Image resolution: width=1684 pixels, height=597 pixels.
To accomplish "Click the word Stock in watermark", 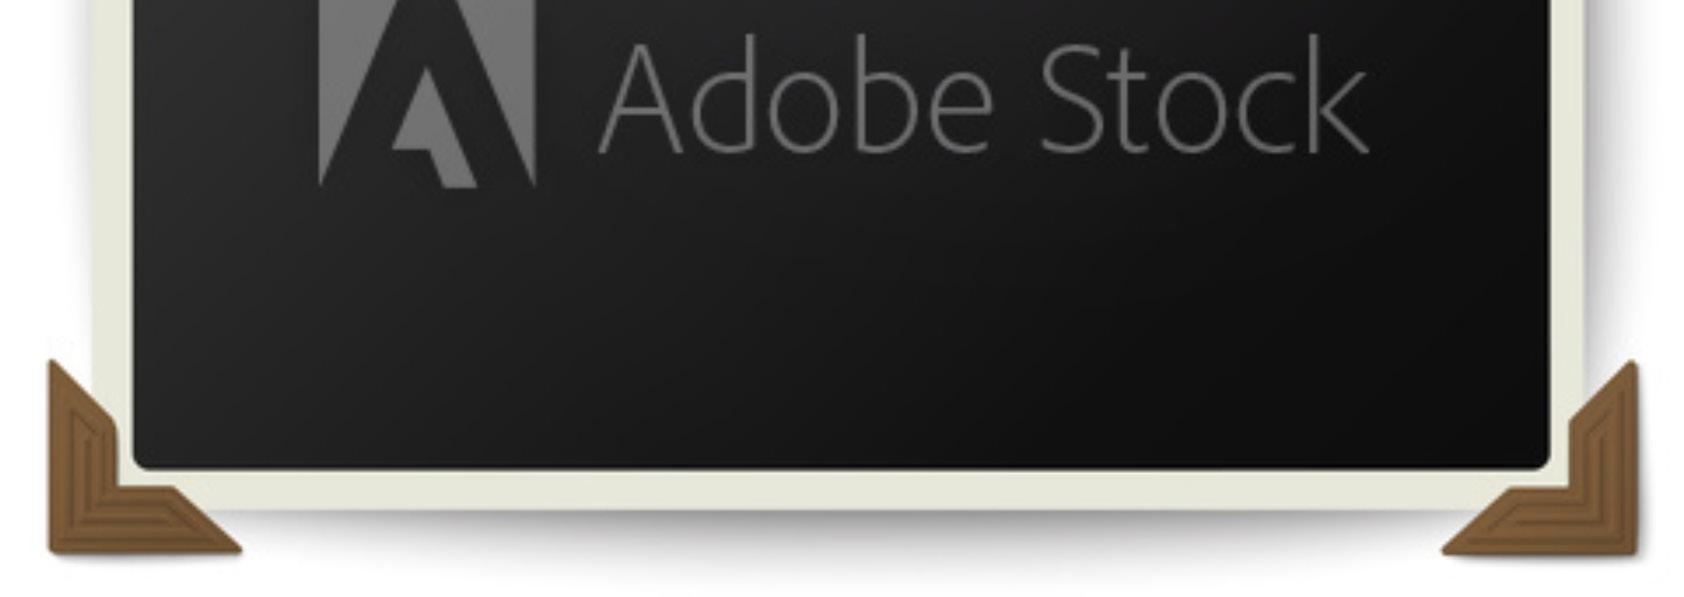I will point(1204,95).
